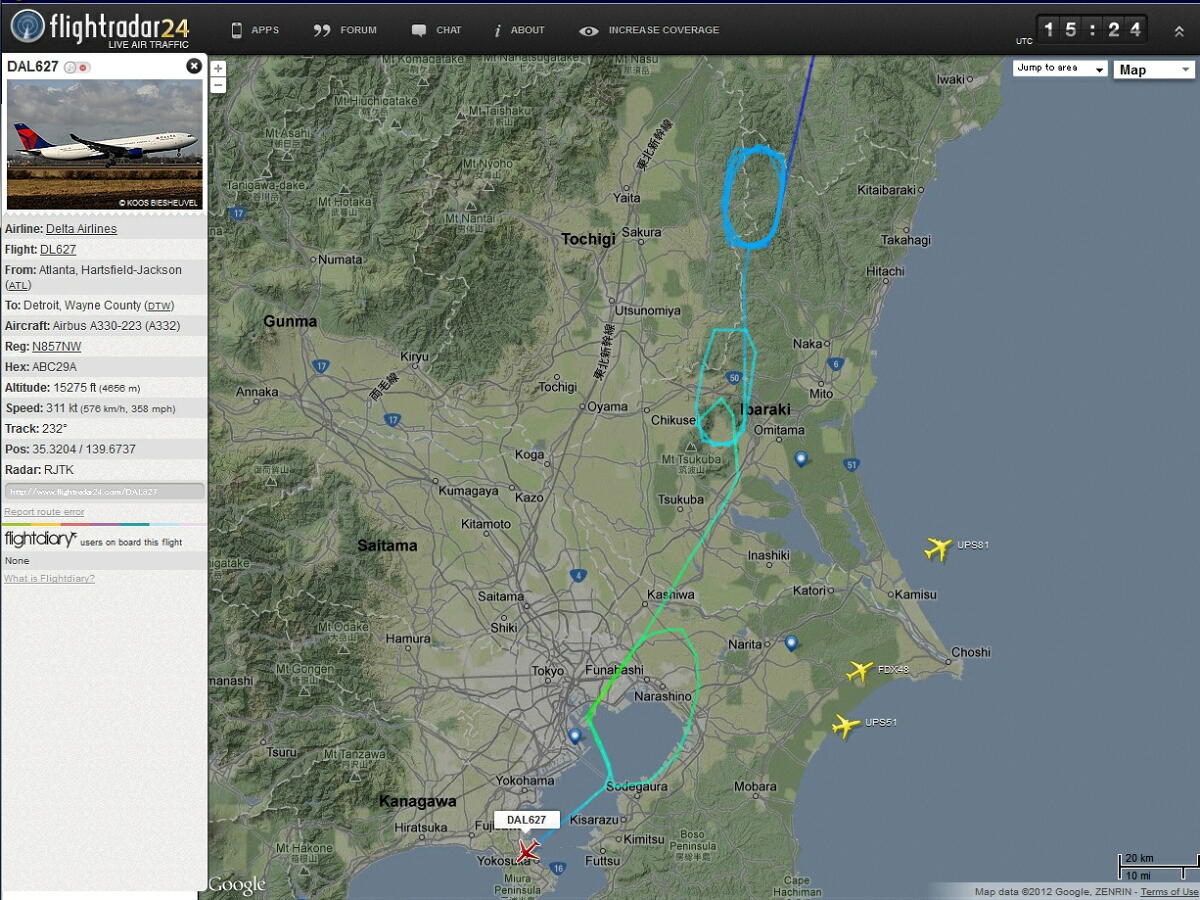Open the Jump to area dropdown
Image resolution: width=1200 pixels, height=900 pixels.
coord(1060,68)
